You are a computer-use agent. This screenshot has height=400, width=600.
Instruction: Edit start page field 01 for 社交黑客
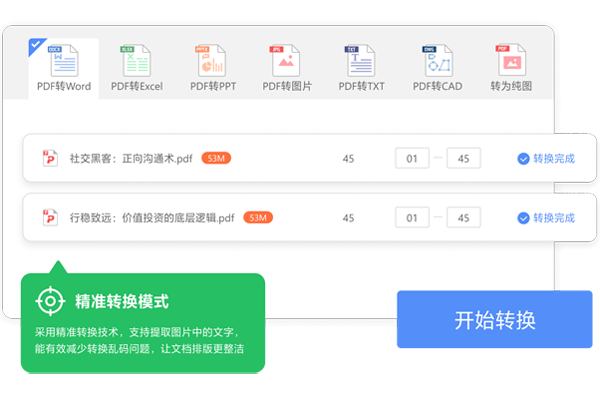coord(412,159)
